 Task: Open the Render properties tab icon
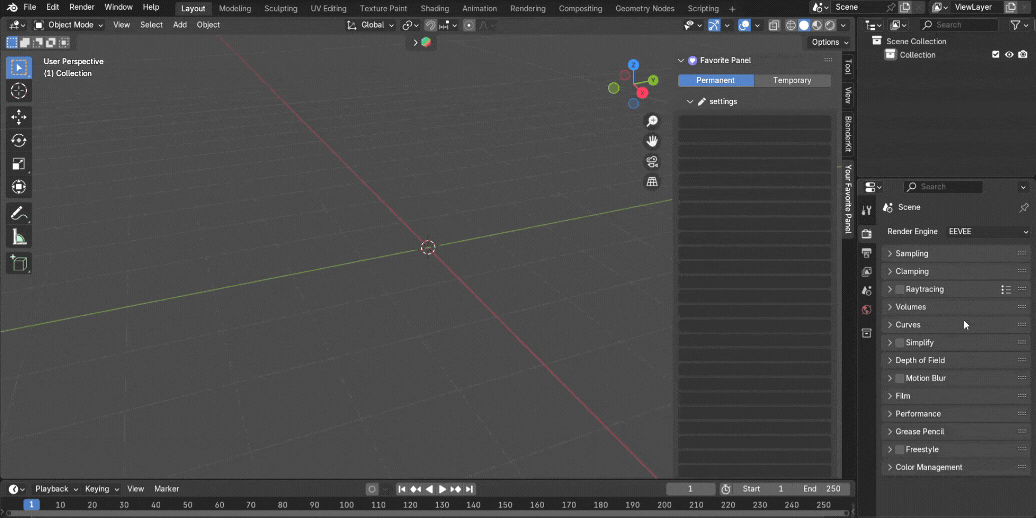pyautogui.click(x=867, y=233)
